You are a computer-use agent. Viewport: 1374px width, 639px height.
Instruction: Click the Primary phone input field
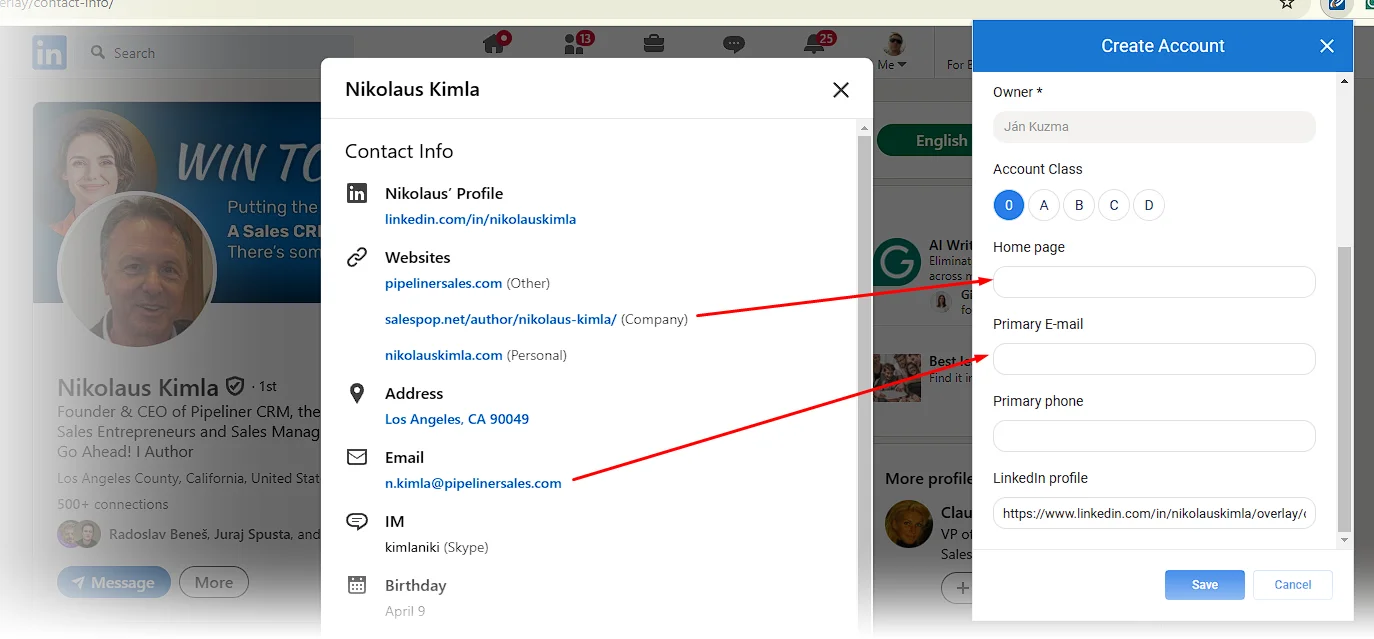pos(1154,436)
